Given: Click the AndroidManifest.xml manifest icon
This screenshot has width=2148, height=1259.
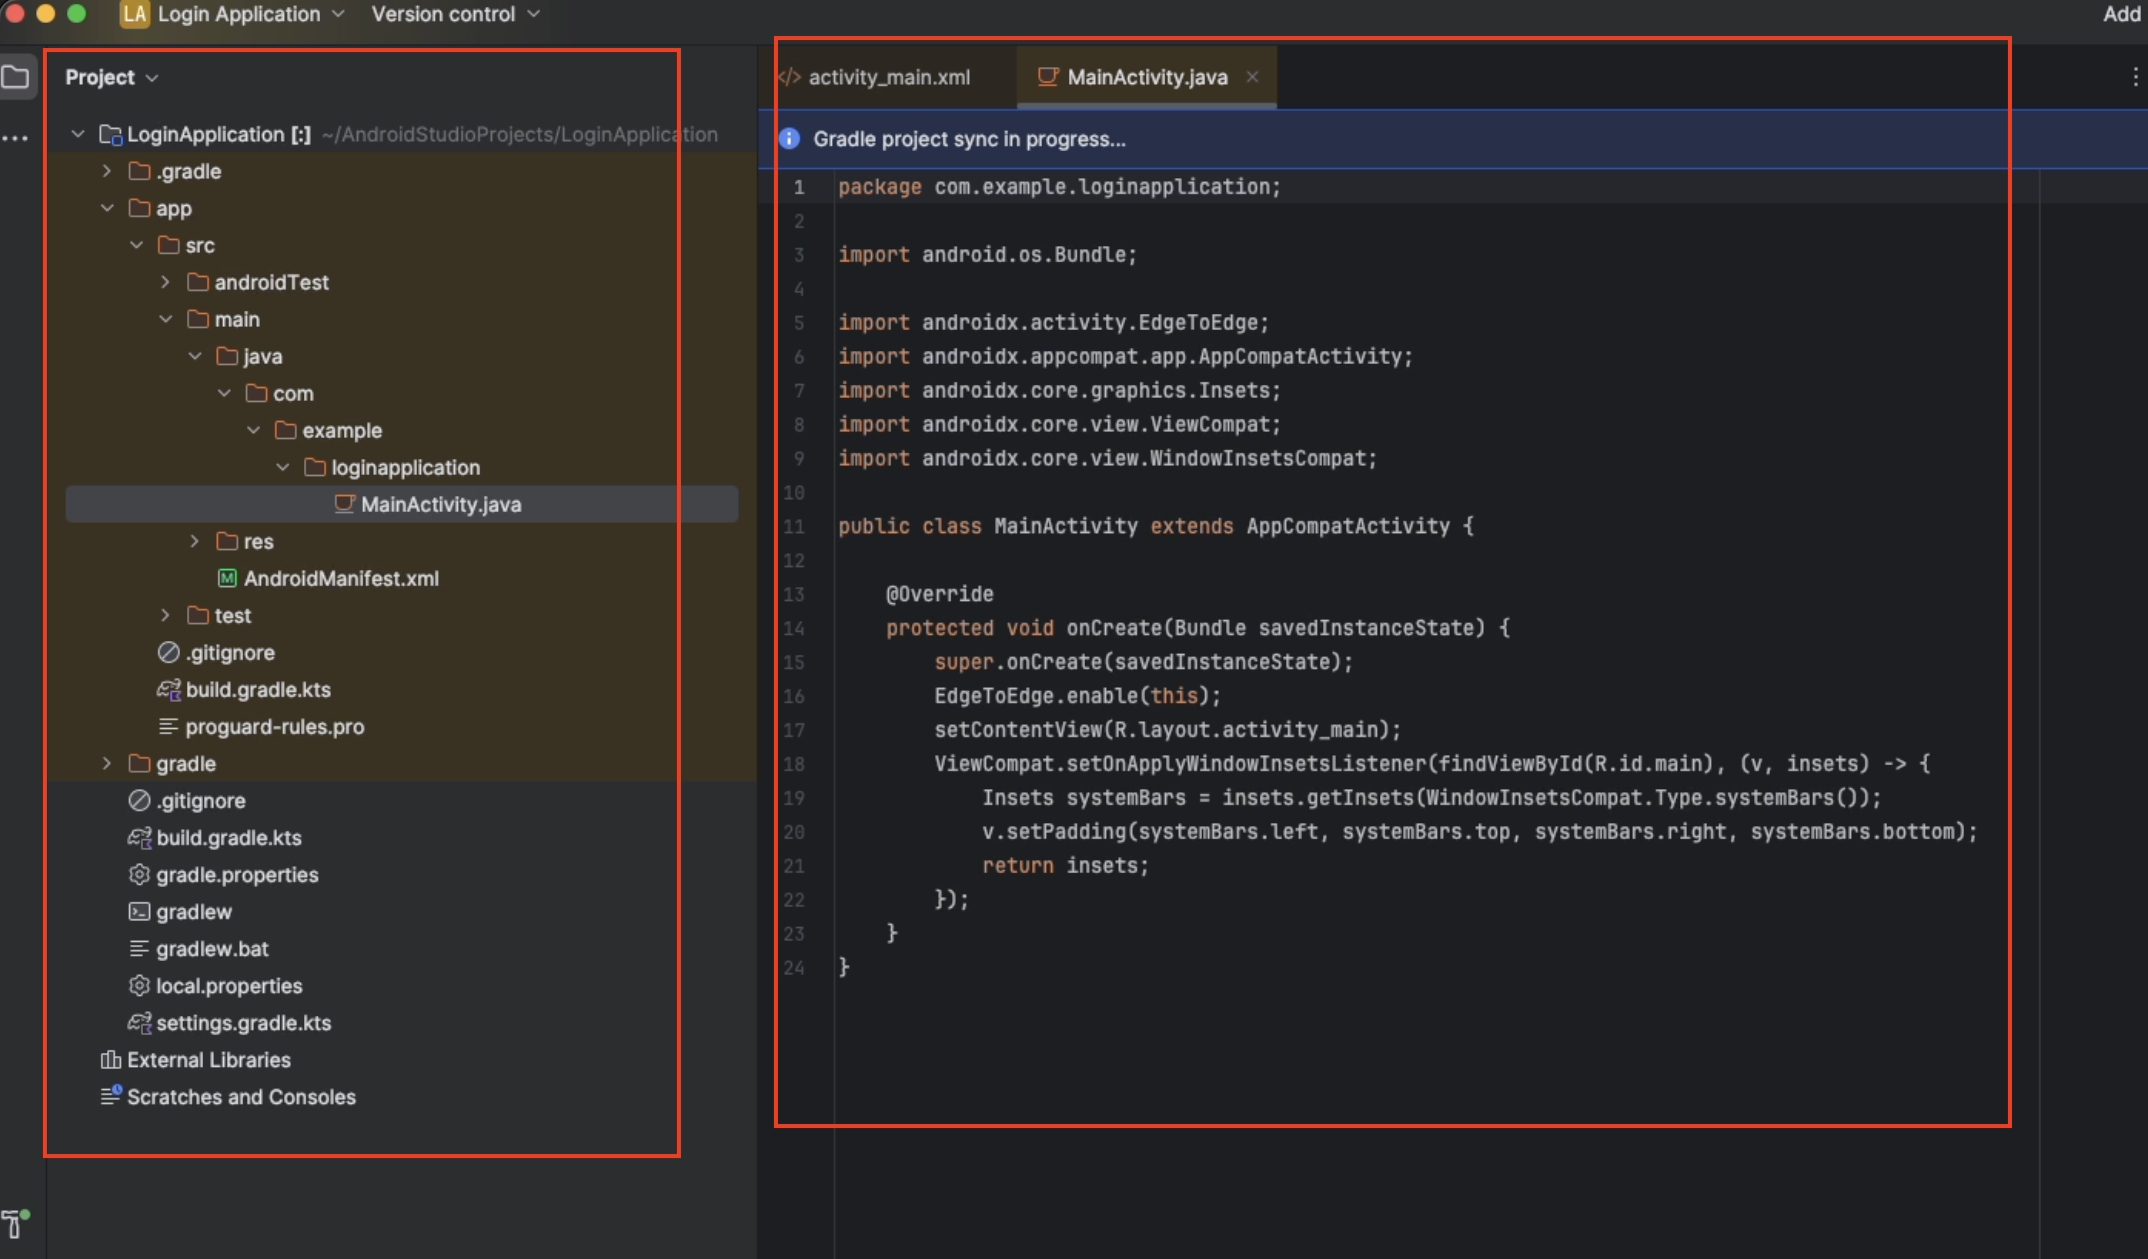Looking at the screenshot, I should click(x=227, y=578).
